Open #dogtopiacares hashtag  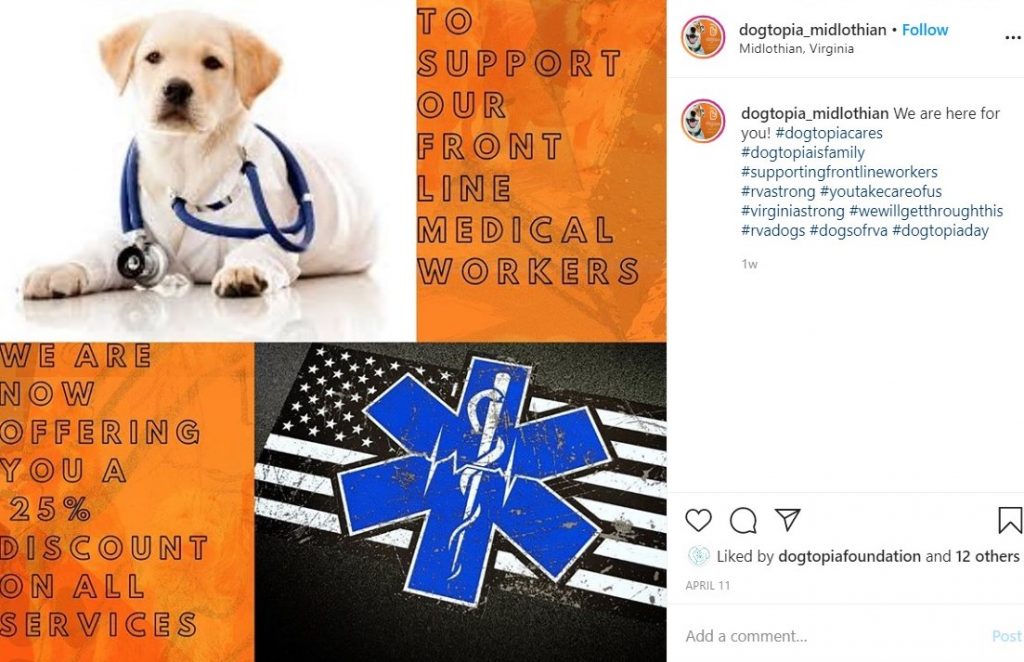coord(829,133)
